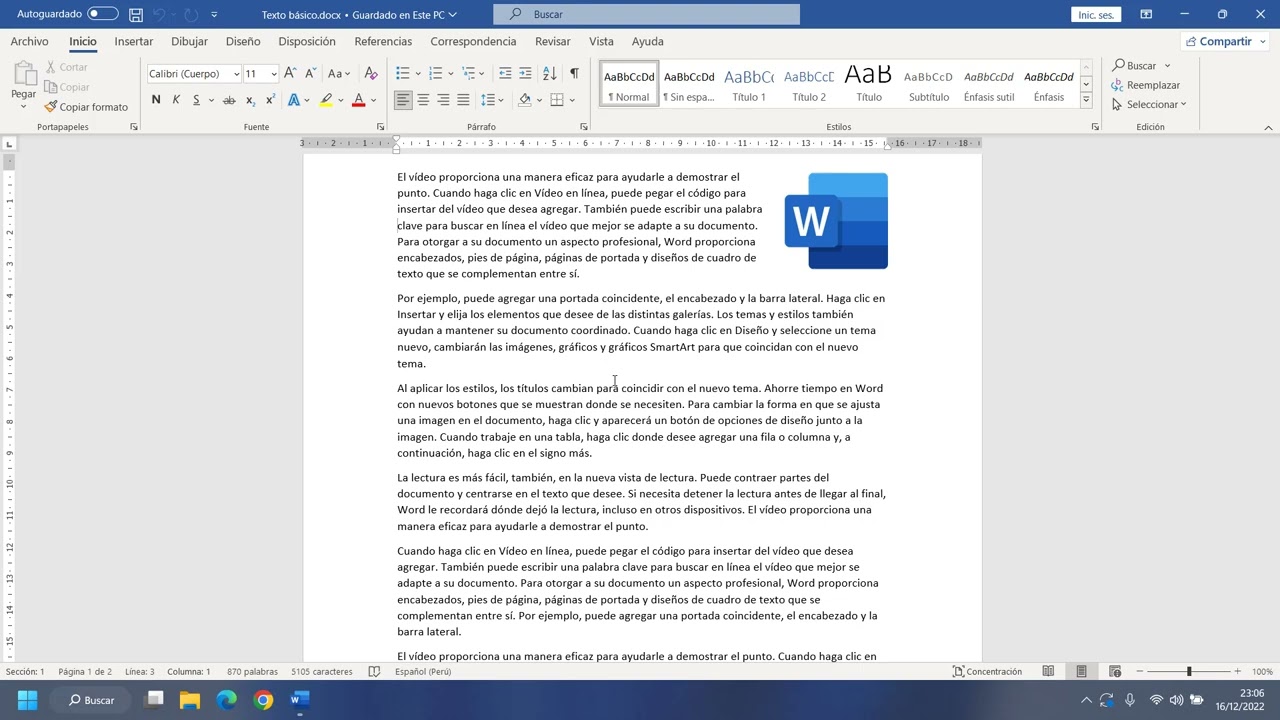The image size is (1280, 720).
Task: Click the yellow text highlight color
Action: pos(326,100)
